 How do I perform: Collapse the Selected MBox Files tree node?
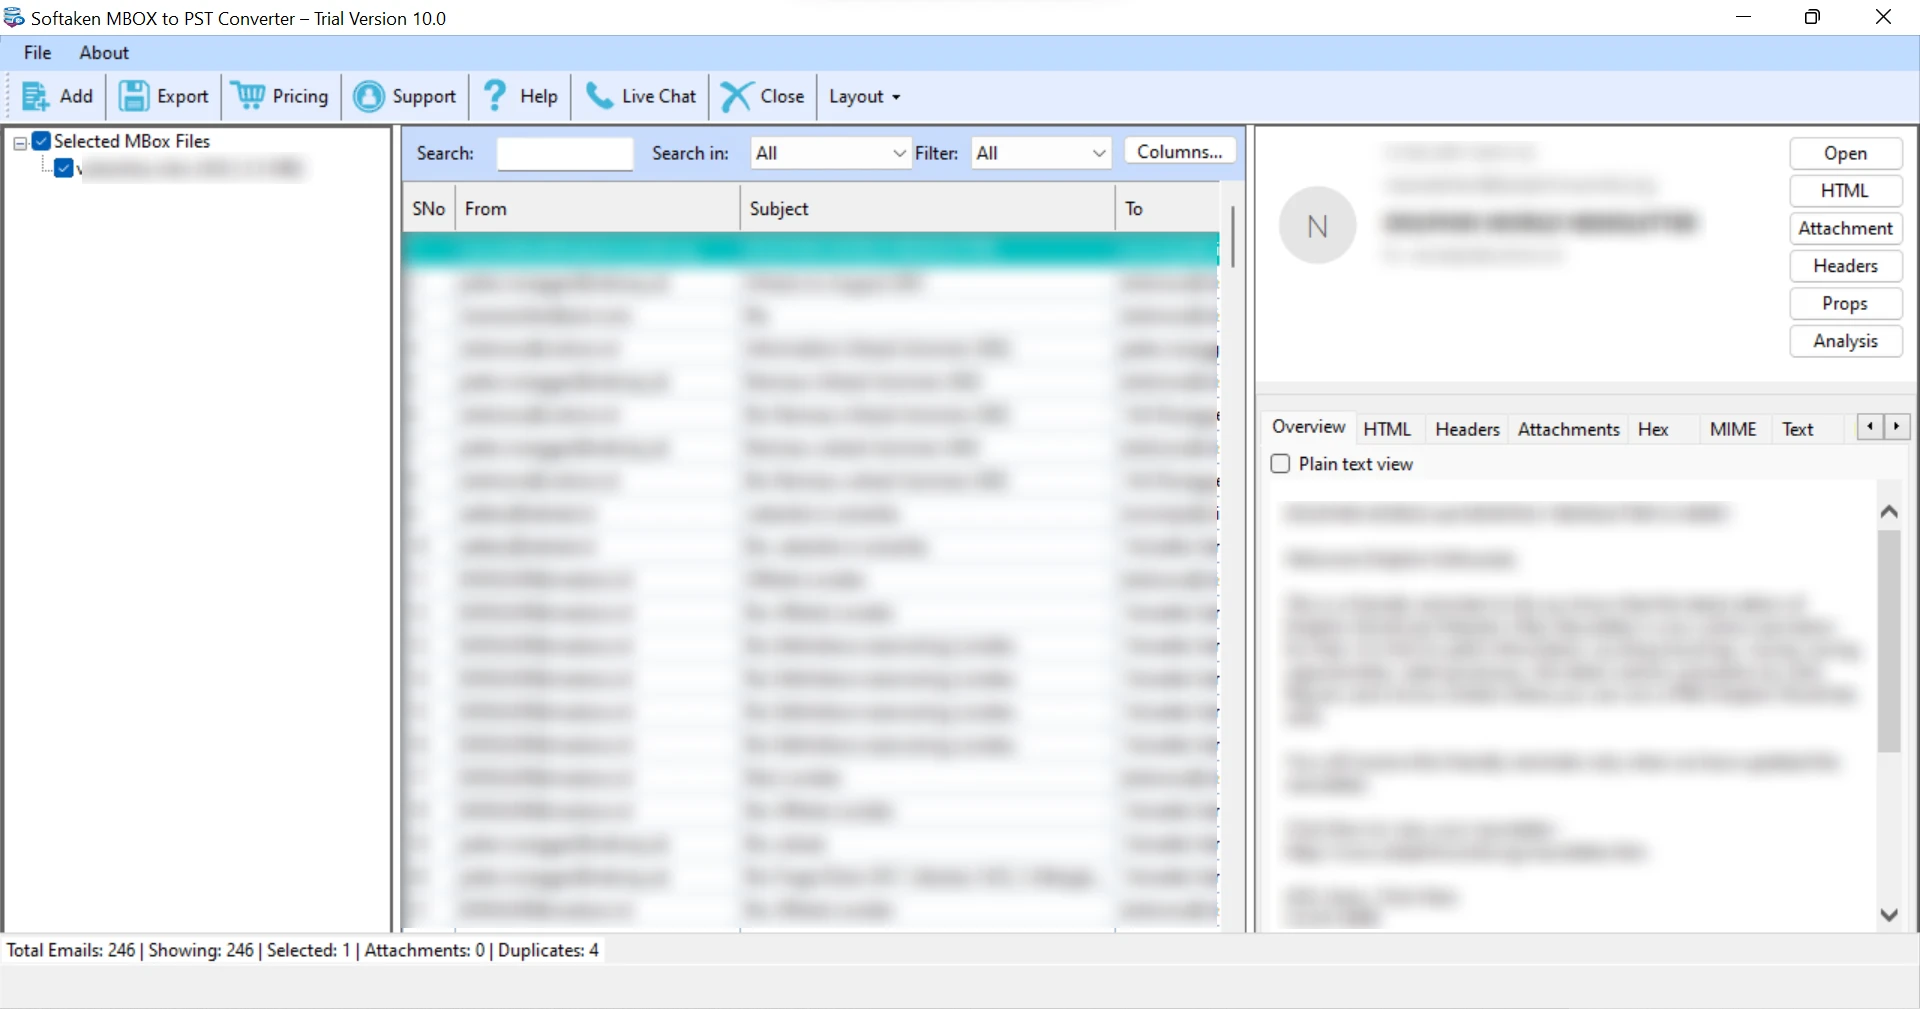(20, 143)
